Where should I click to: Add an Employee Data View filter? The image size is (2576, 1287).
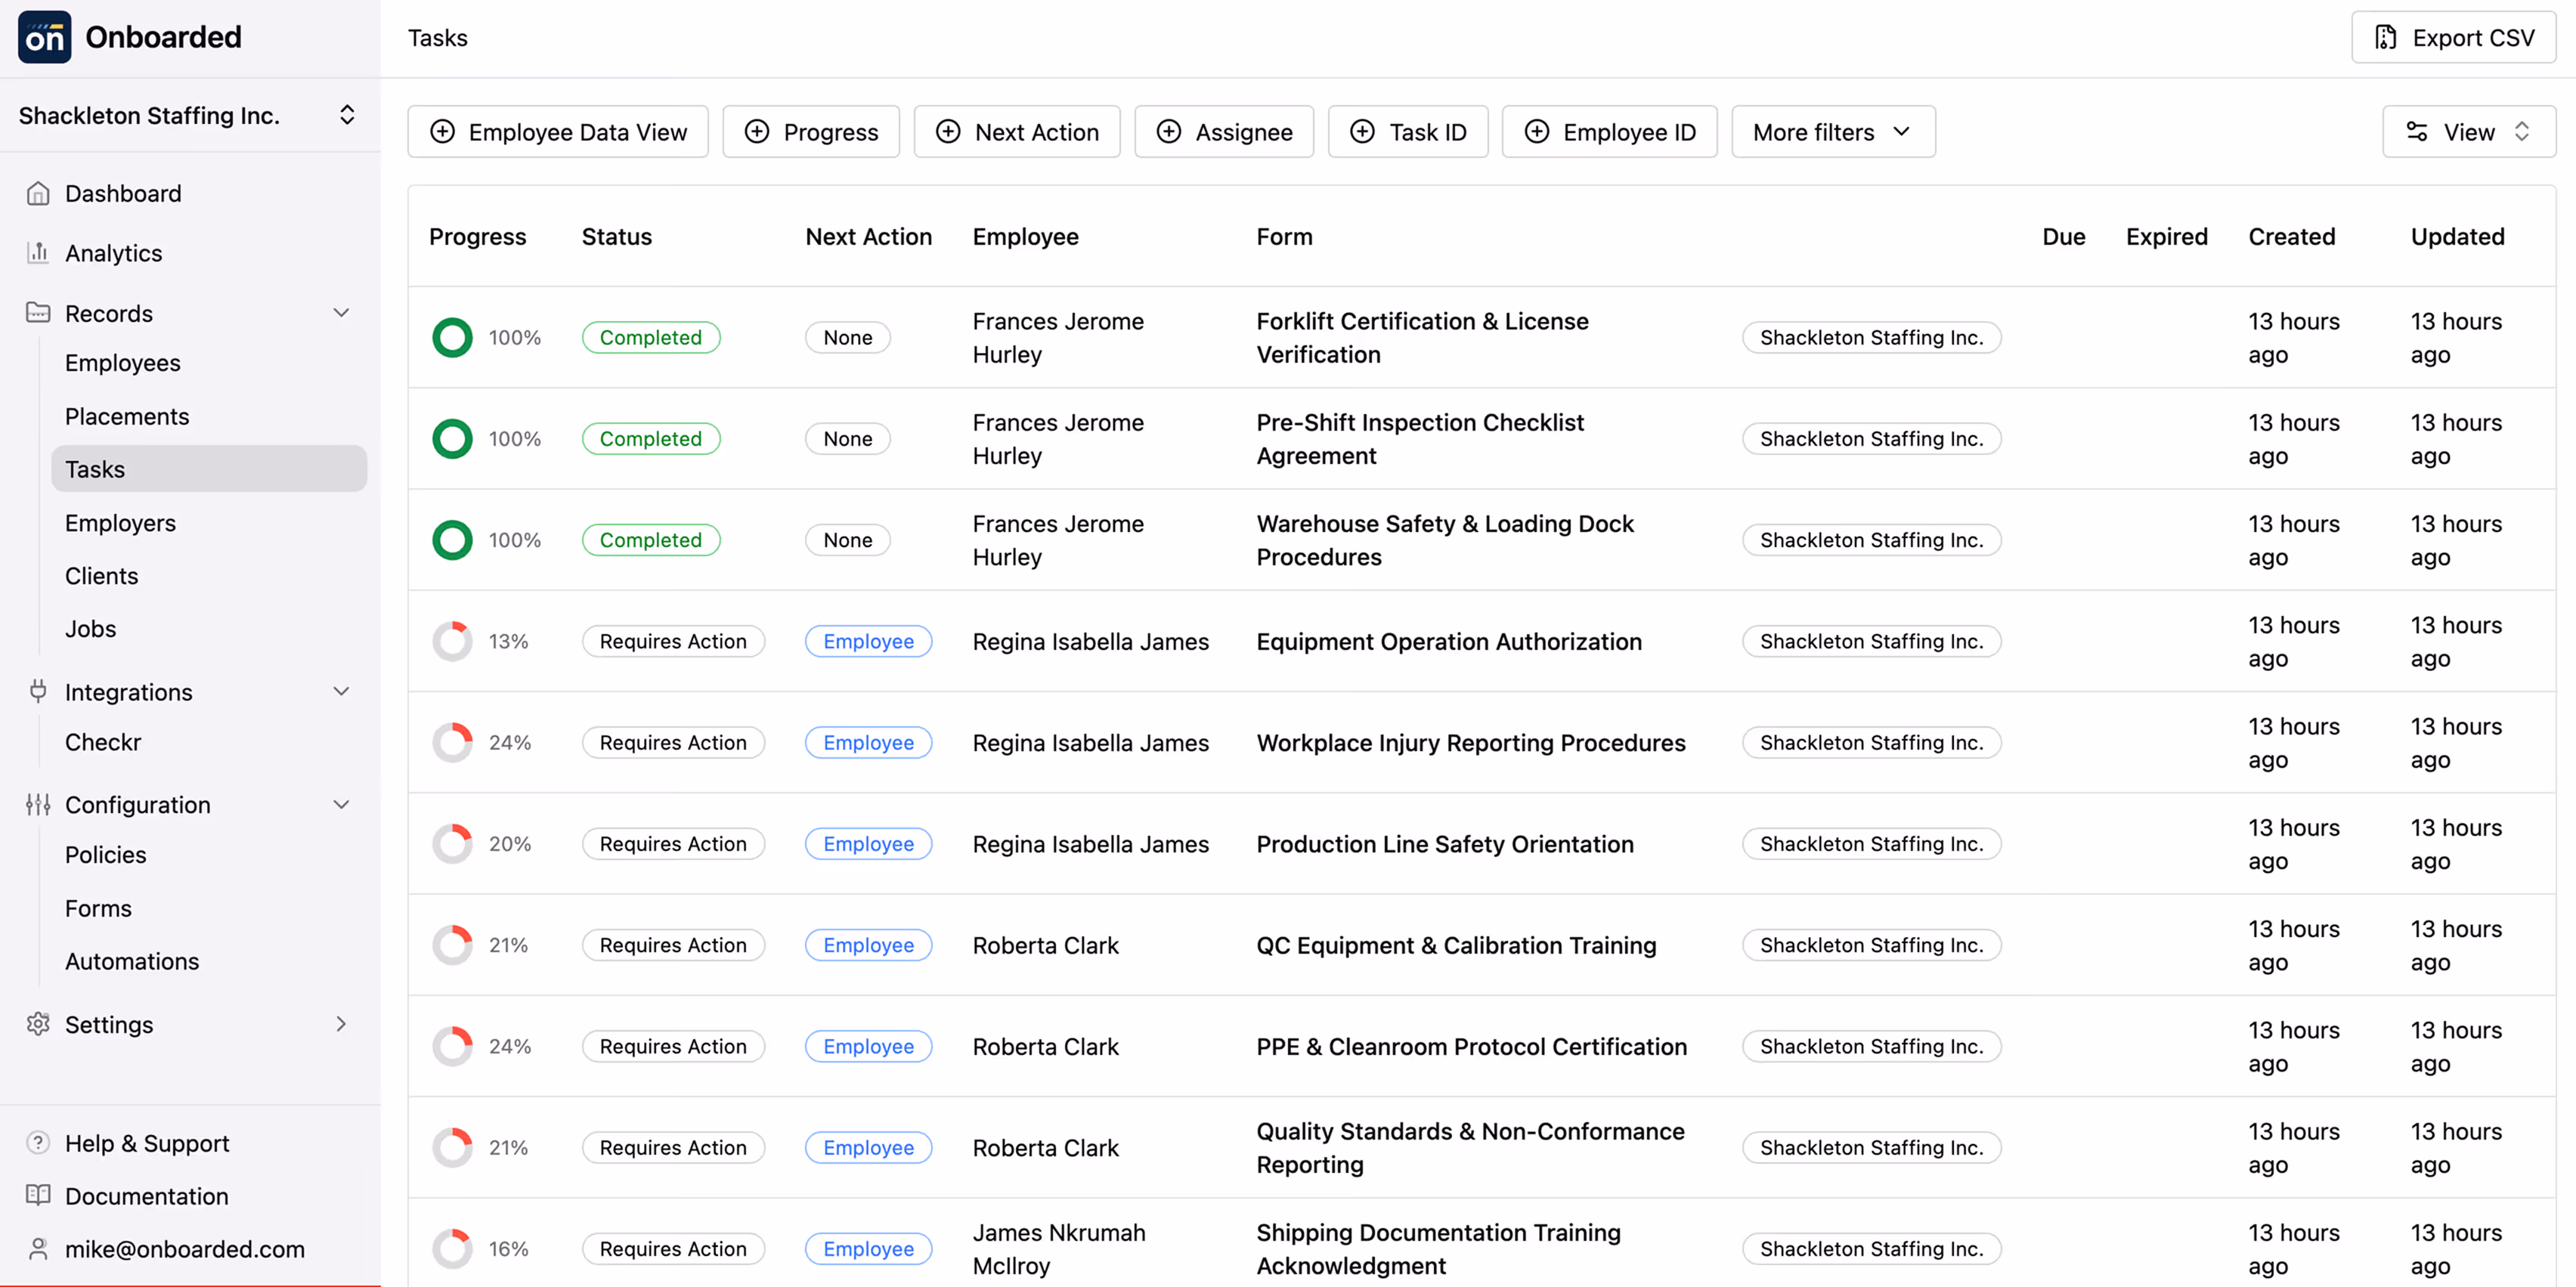pyautogui.click(x=557, y=131)
